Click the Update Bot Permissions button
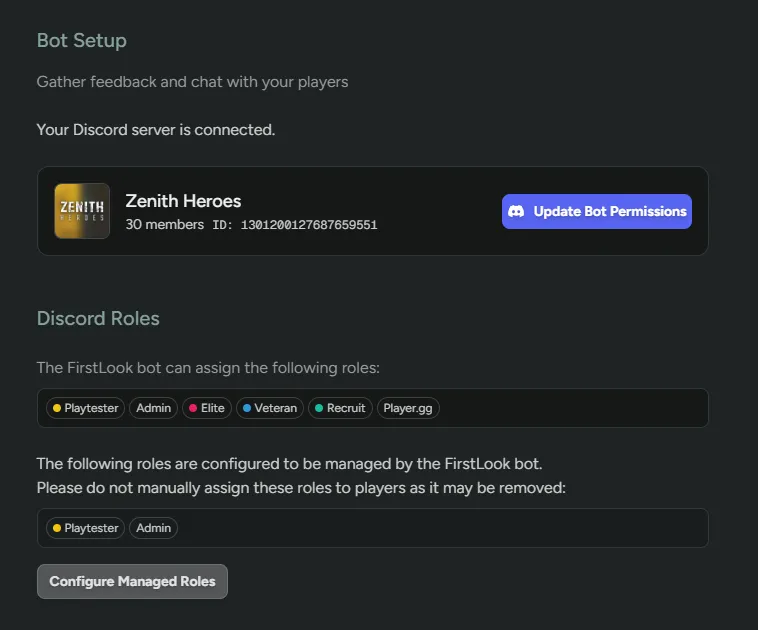The image size is (758, 630). [597, 211]
